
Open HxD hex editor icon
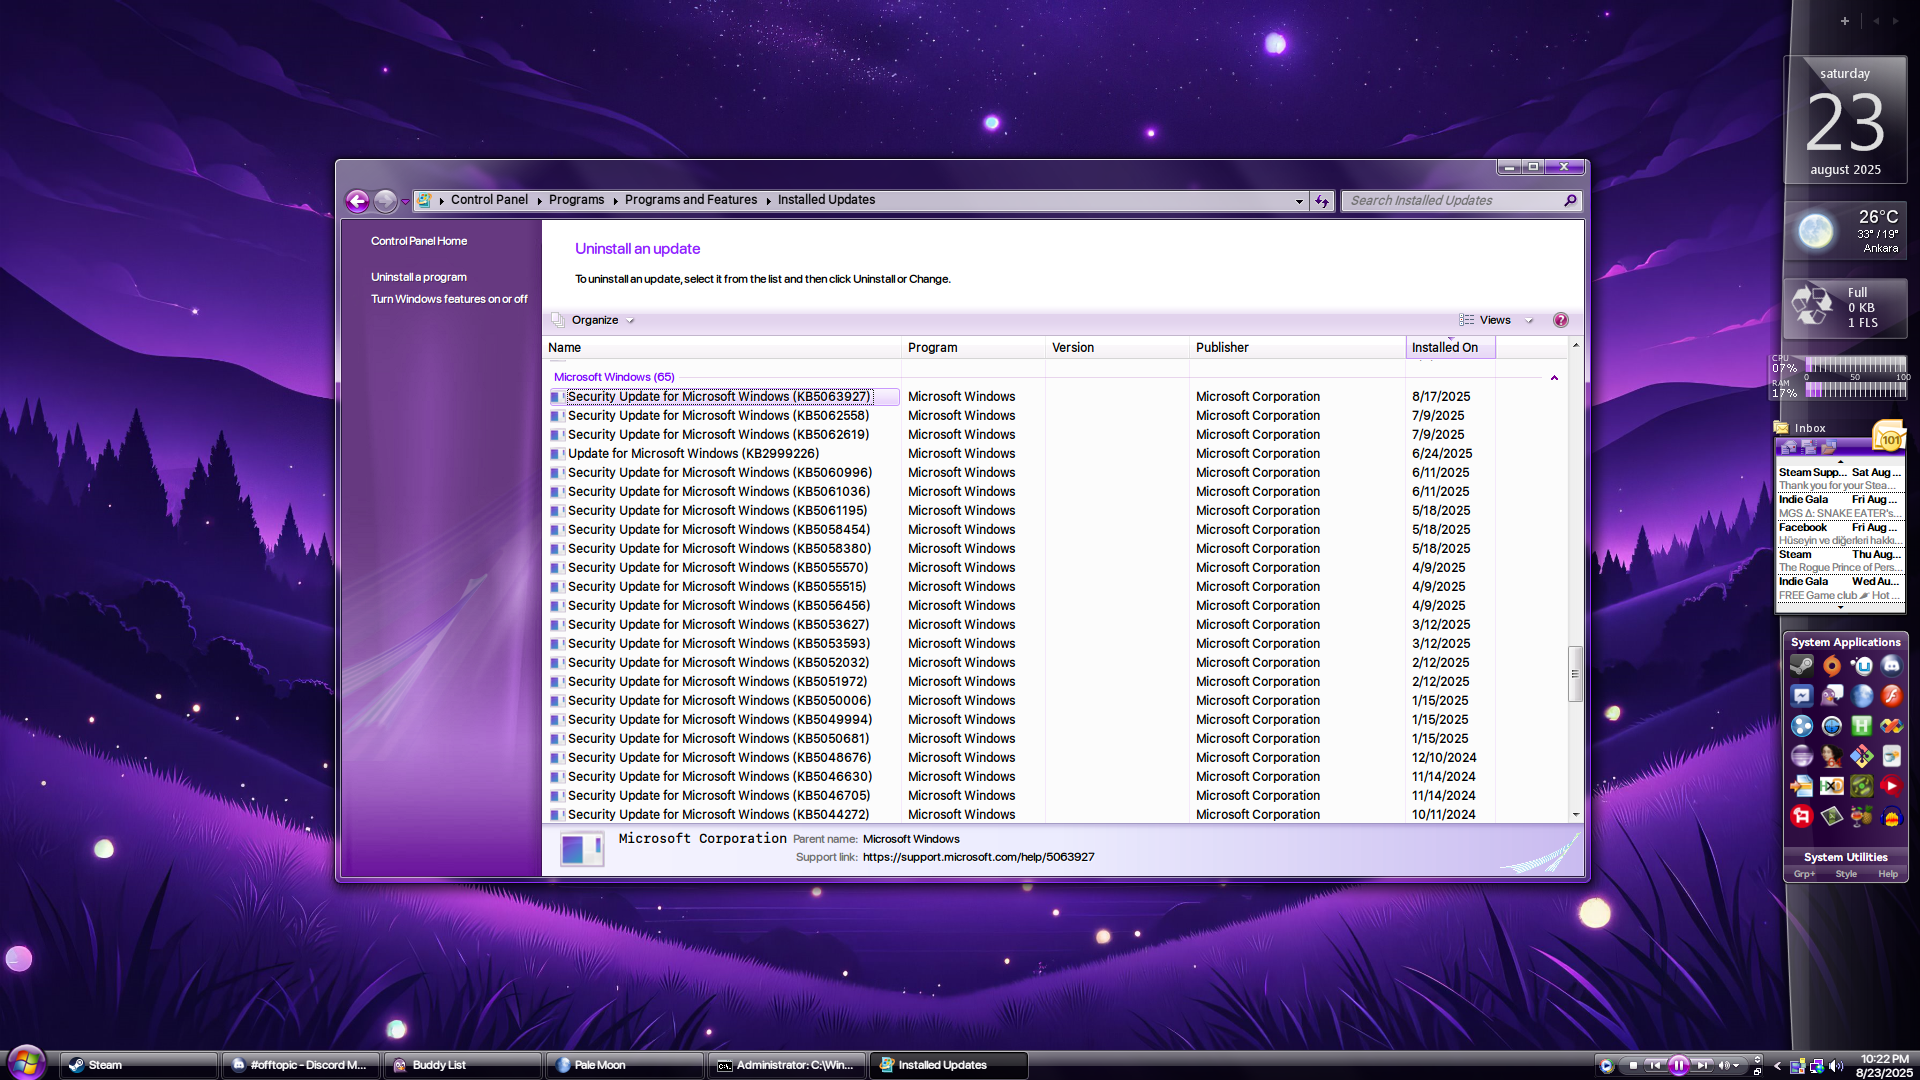tap(1831, 786)
